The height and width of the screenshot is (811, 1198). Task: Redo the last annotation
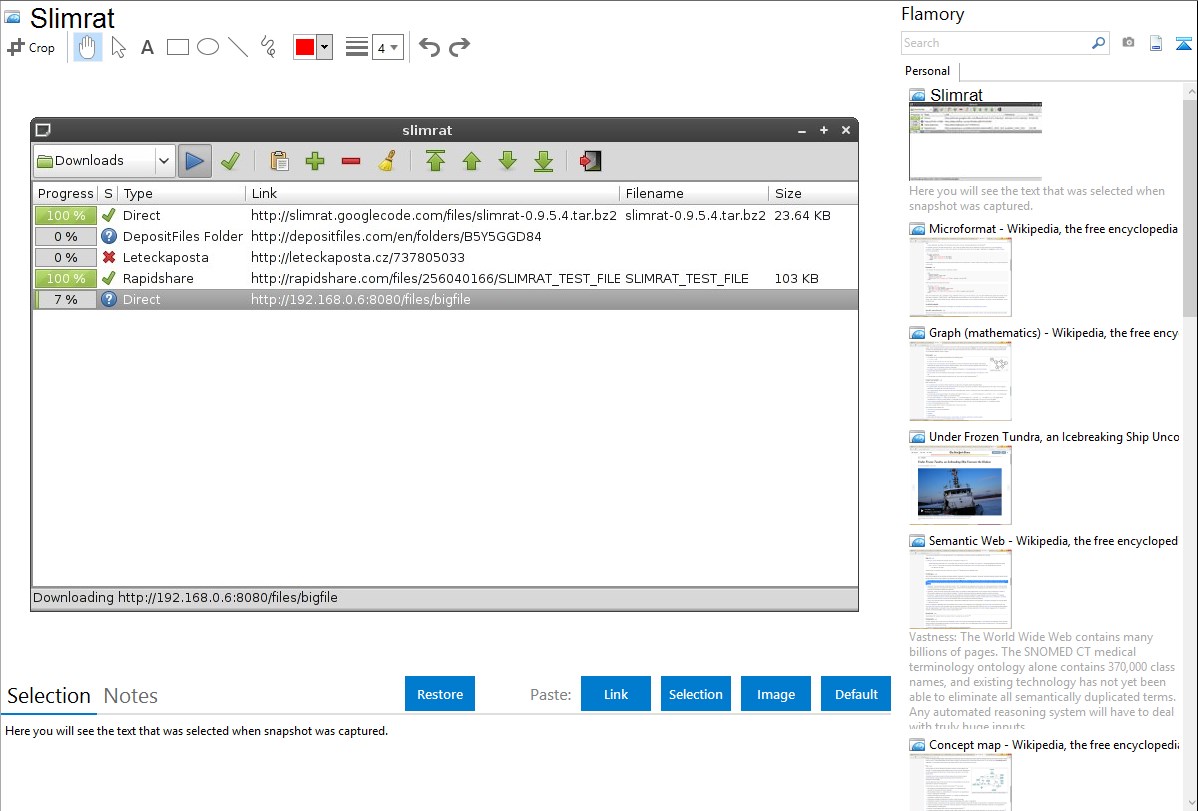[459, 47]
